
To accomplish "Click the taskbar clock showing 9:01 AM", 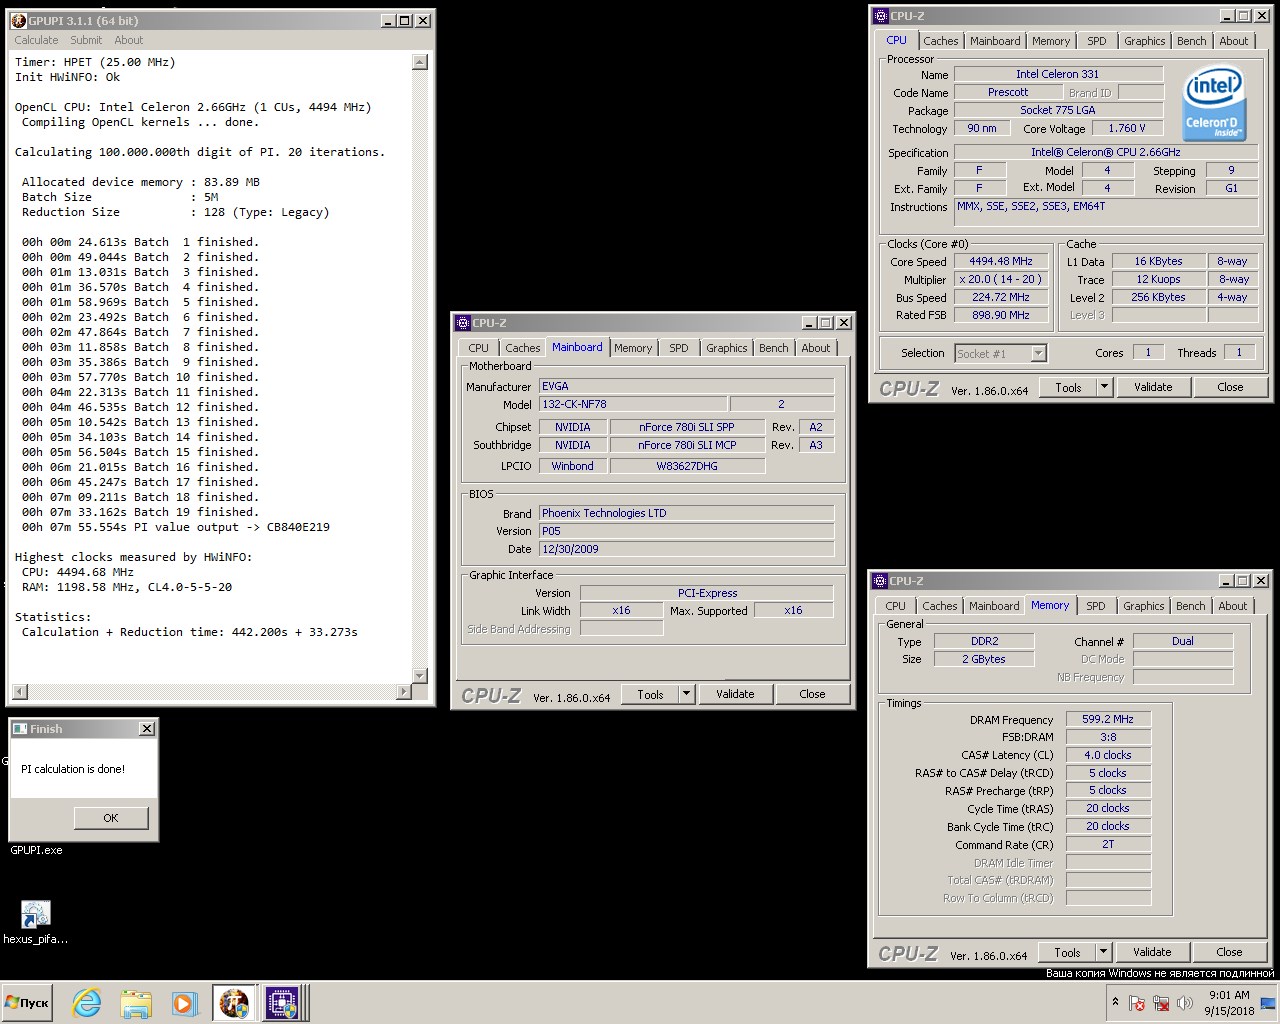I will tap(1229, 1003).
